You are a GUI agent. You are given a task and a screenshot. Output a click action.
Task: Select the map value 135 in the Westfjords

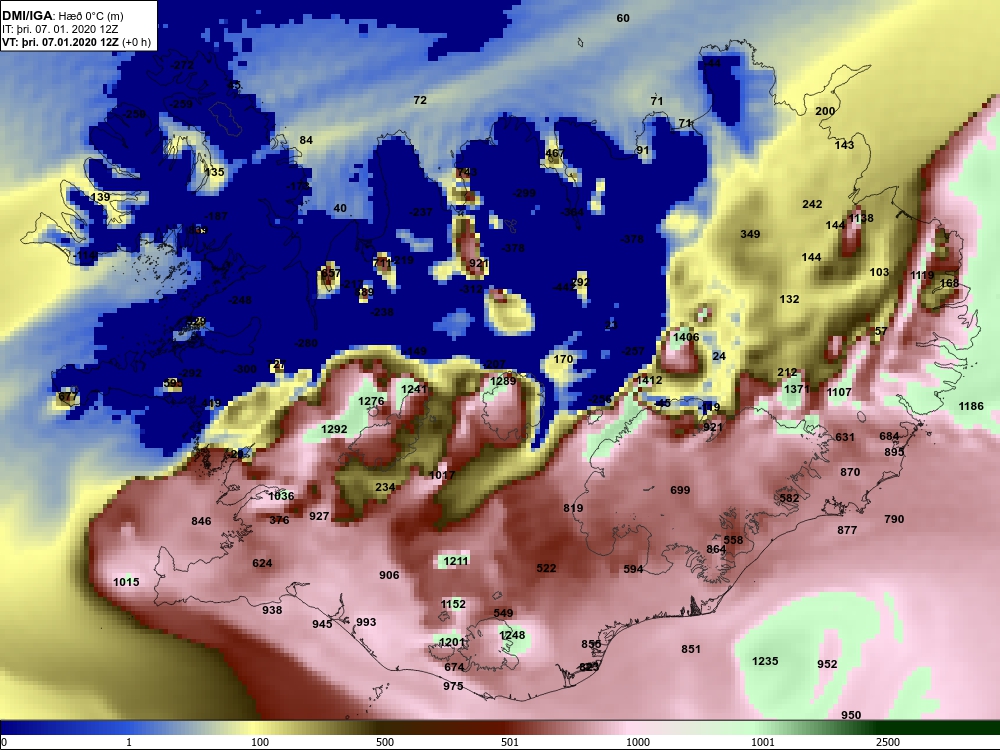214,172
